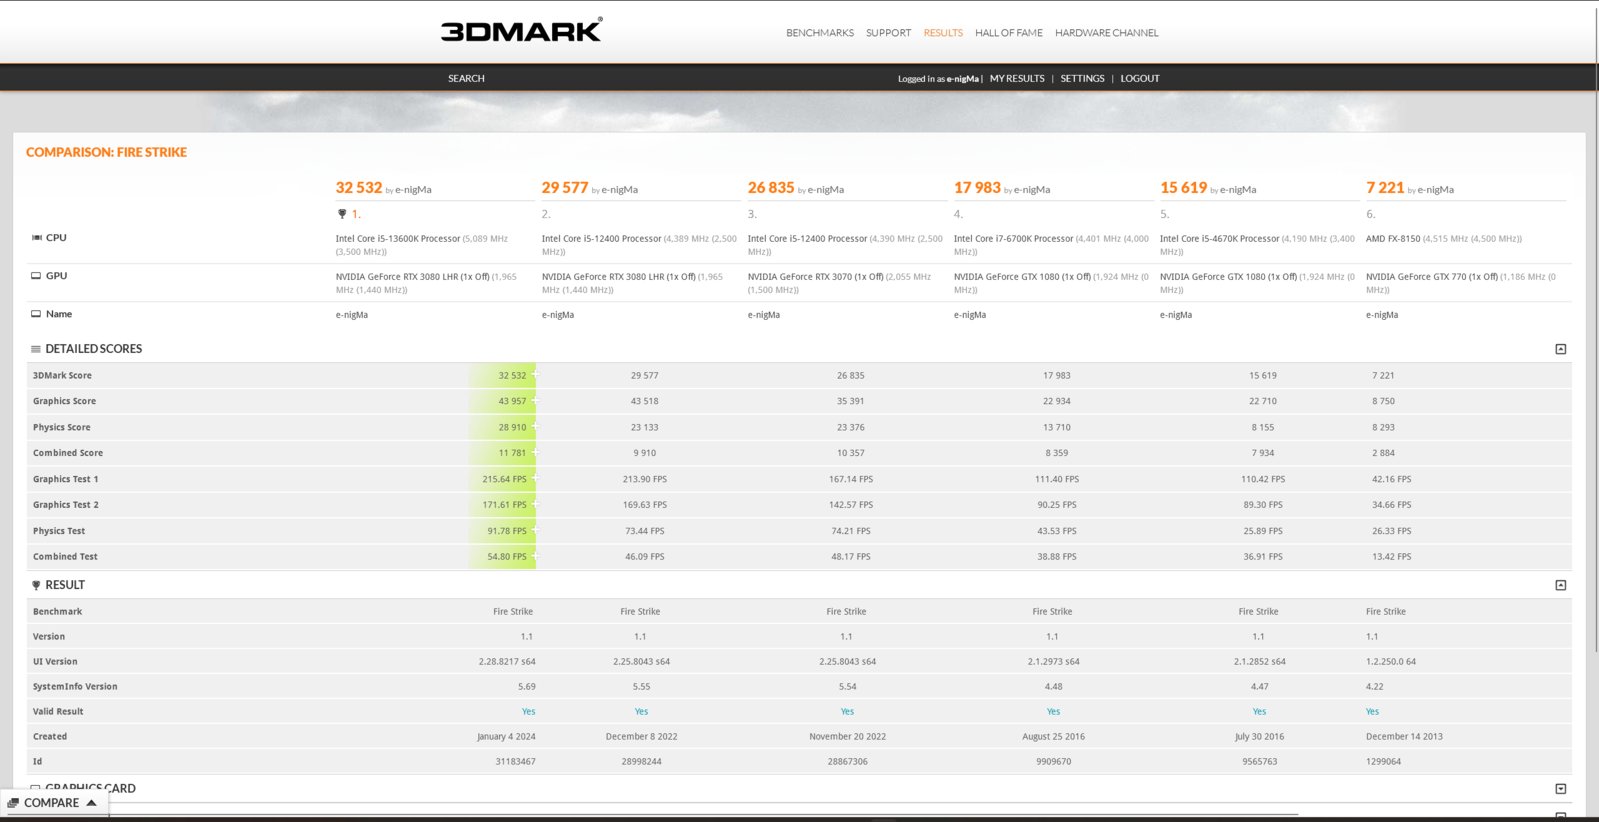Open the Compare panel with its arrow
The height and width of the screenshot is (822, 1599).
91,802
